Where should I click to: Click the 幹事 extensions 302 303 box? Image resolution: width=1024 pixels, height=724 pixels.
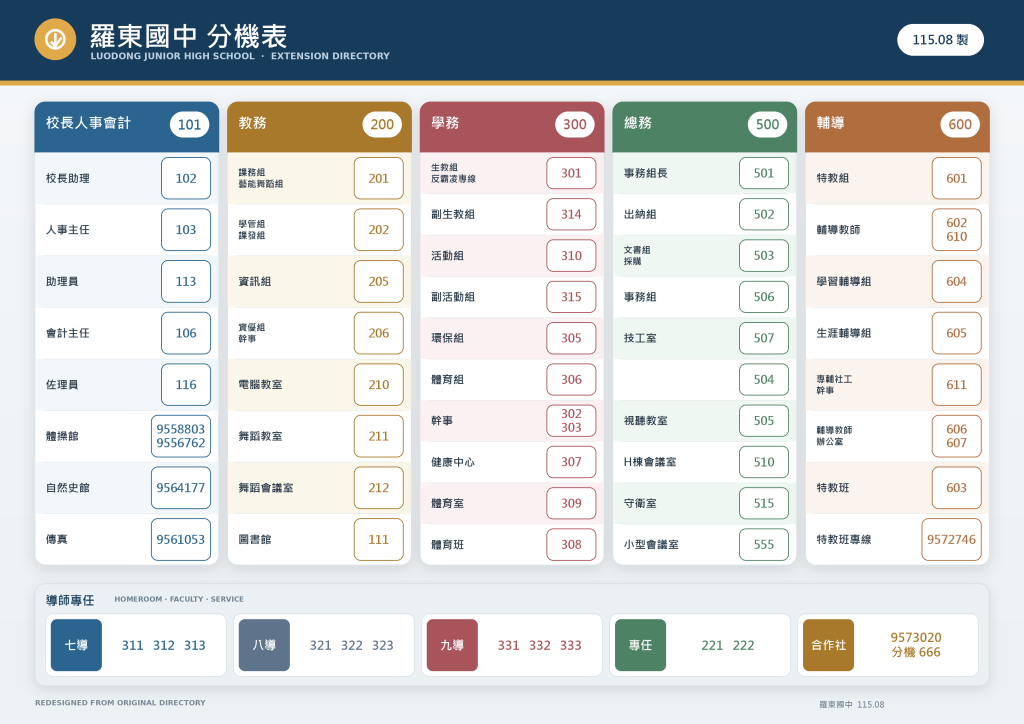pos(571,420)
